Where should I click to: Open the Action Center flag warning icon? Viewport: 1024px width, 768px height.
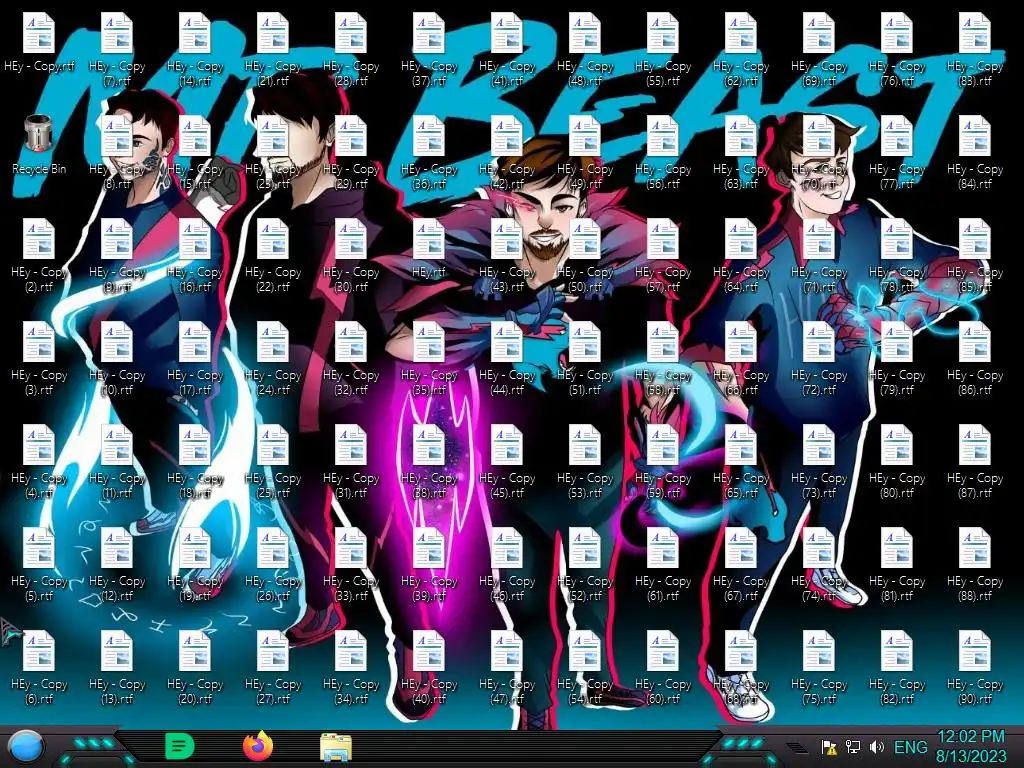[x=829, y=747]
